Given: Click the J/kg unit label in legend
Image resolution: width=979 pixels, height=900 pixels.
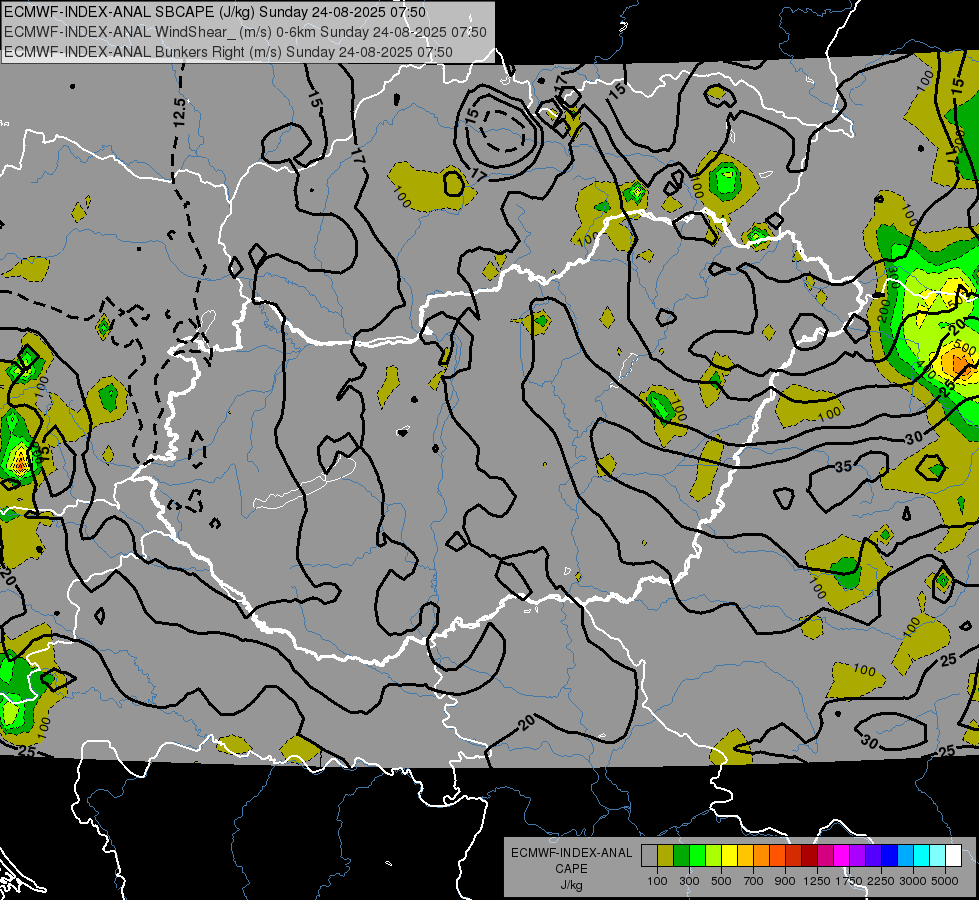Looking at the screenshot, I should point(571,885).
